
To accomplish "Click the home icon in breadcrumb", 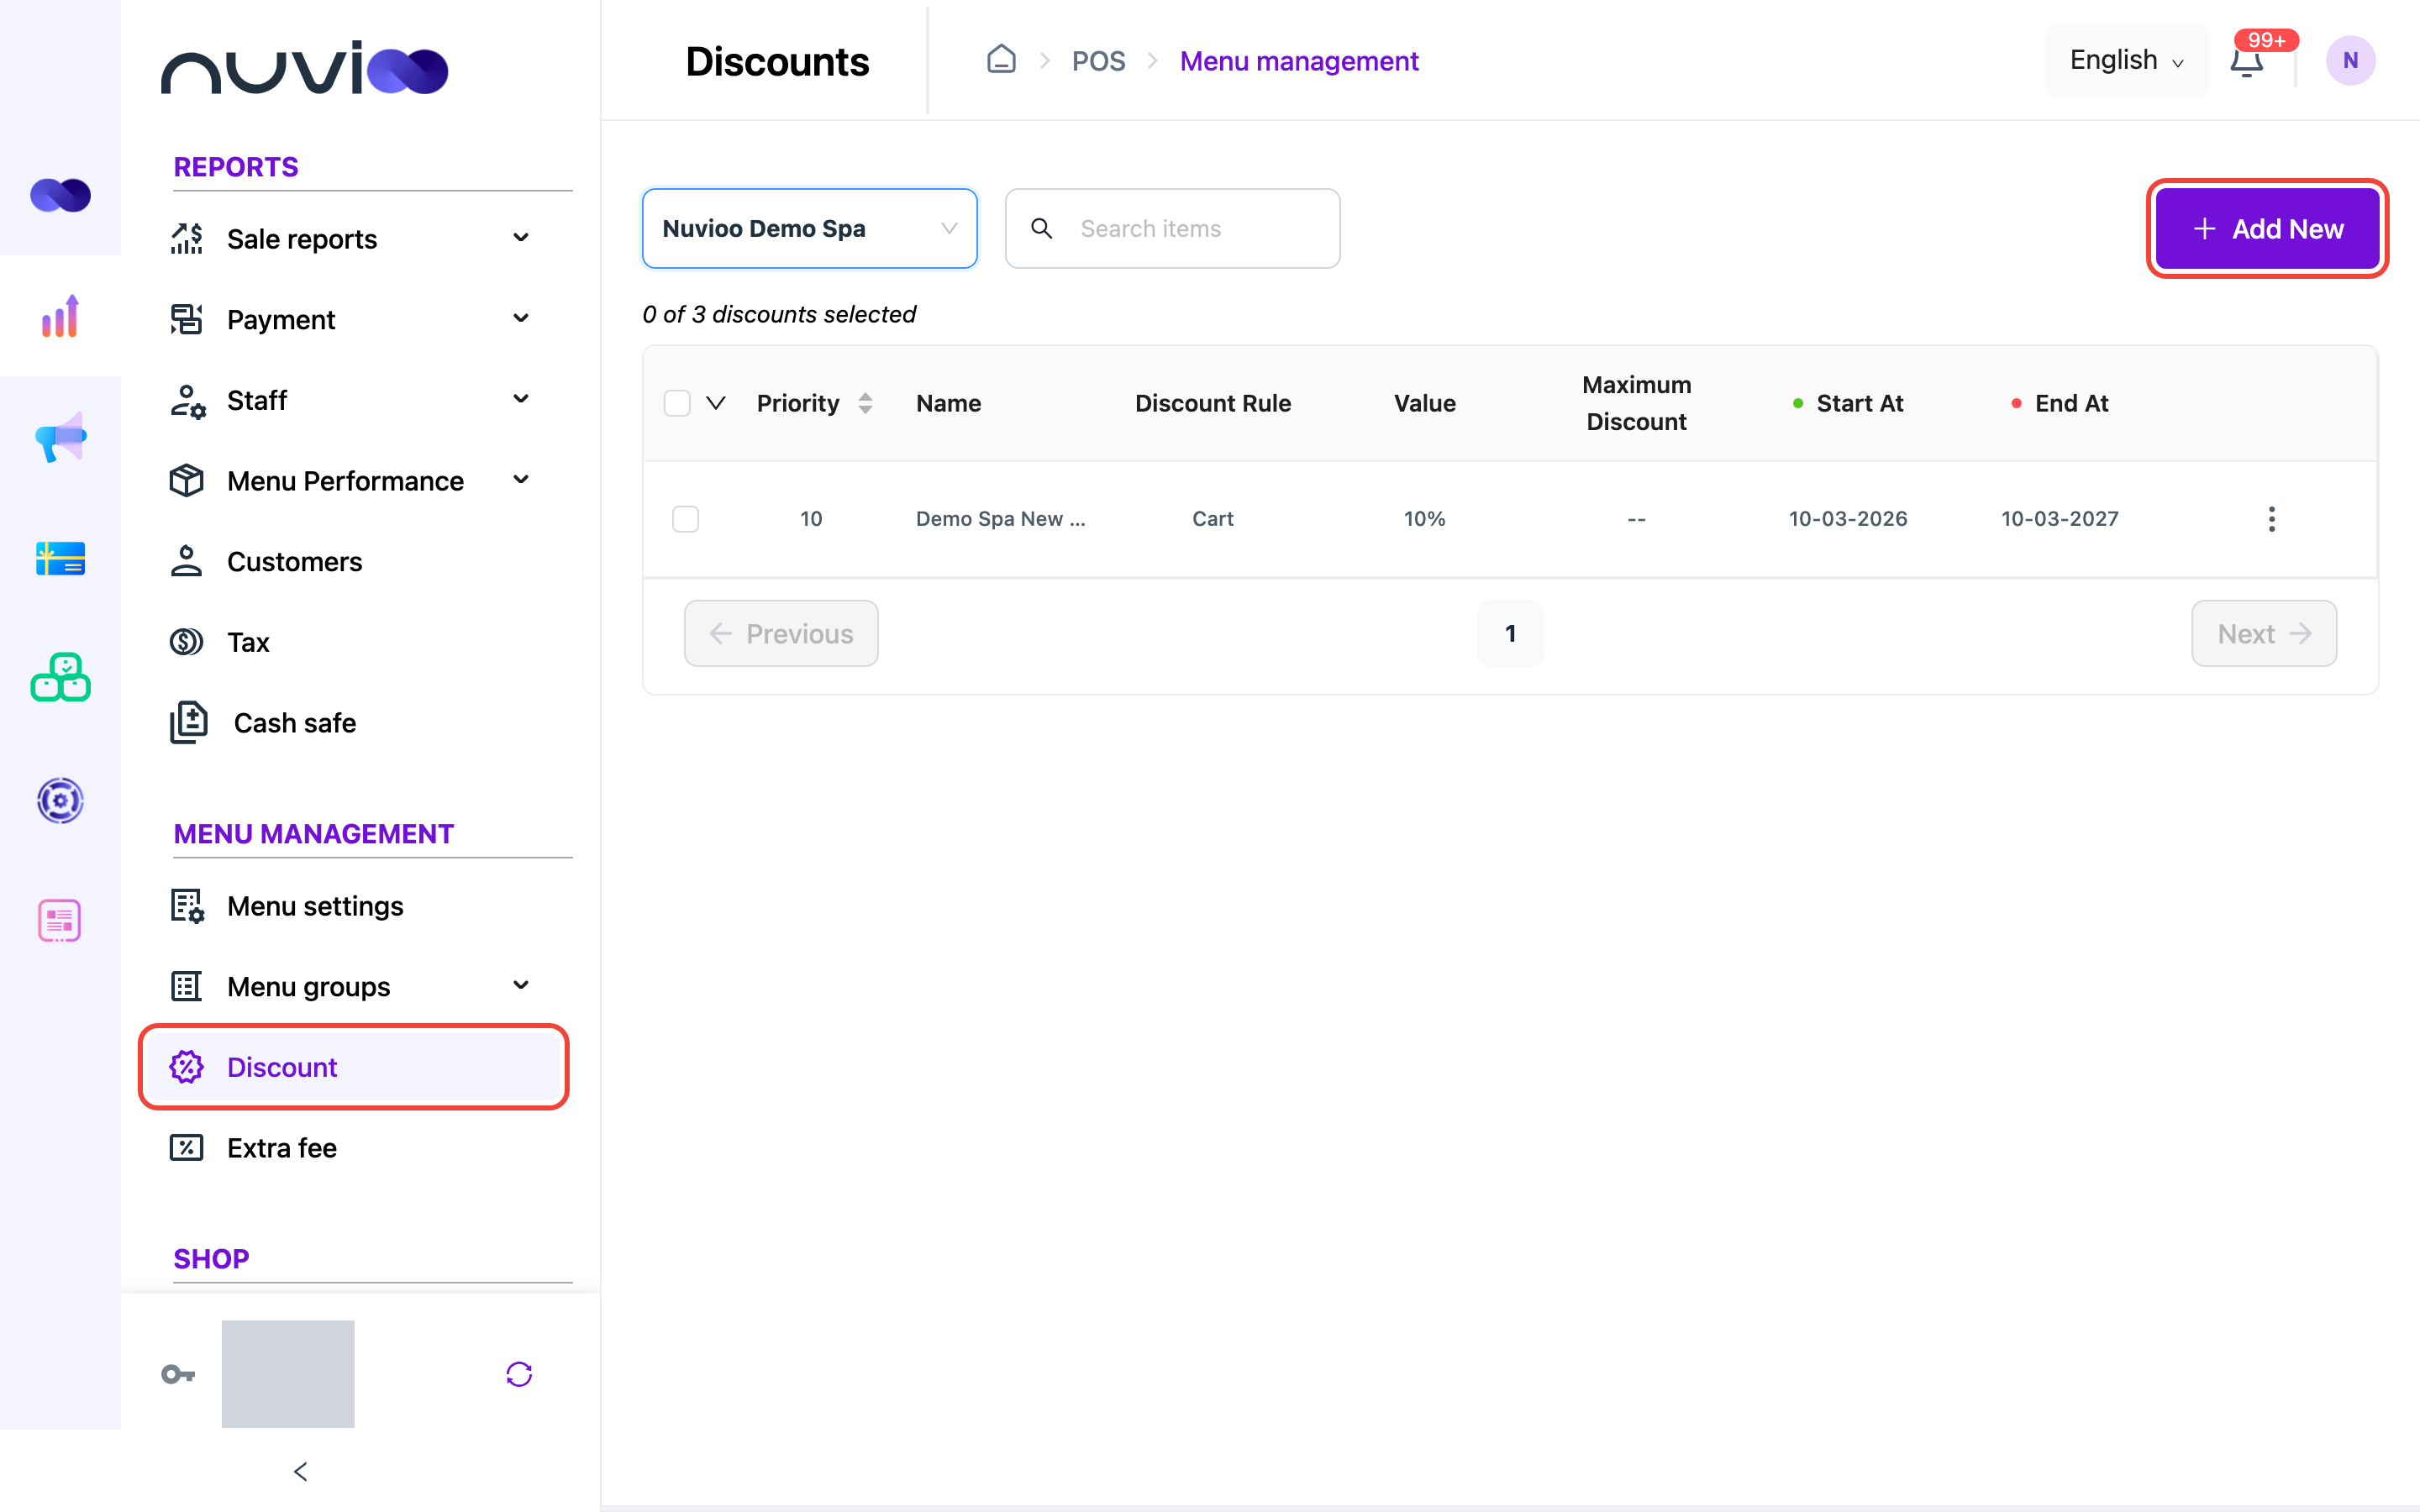I will [1001, 60].
